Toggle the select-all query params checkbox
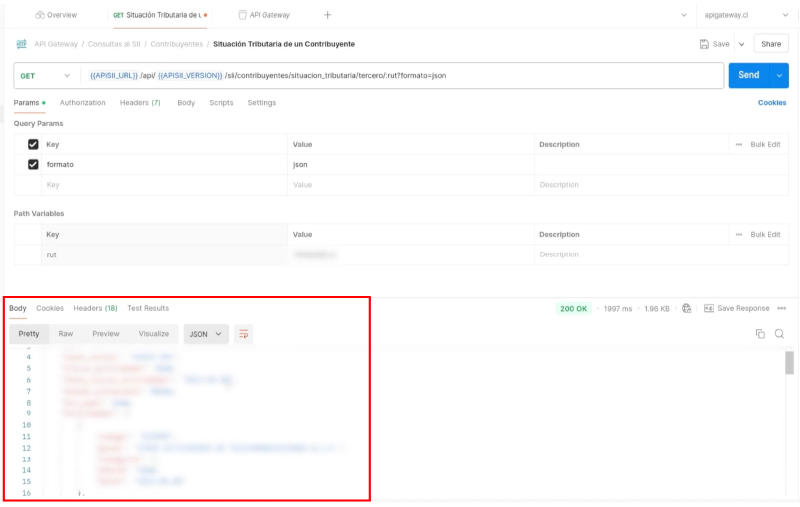 pyautogui.click(x=33, y=145)
